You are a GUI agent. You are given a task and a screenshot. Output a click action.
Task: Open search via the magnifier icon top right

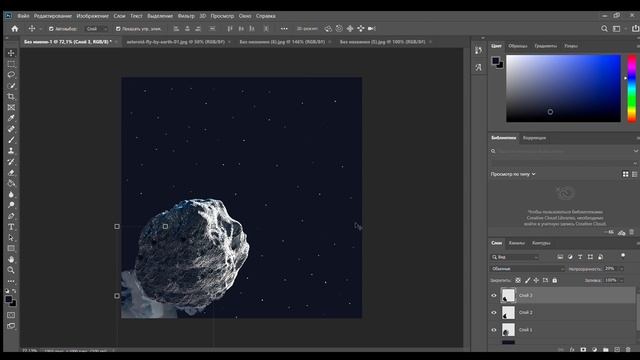pos(604,29)
